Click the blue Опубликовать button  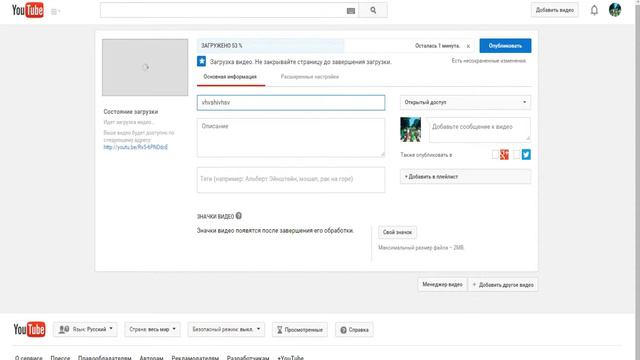(505, 46)
